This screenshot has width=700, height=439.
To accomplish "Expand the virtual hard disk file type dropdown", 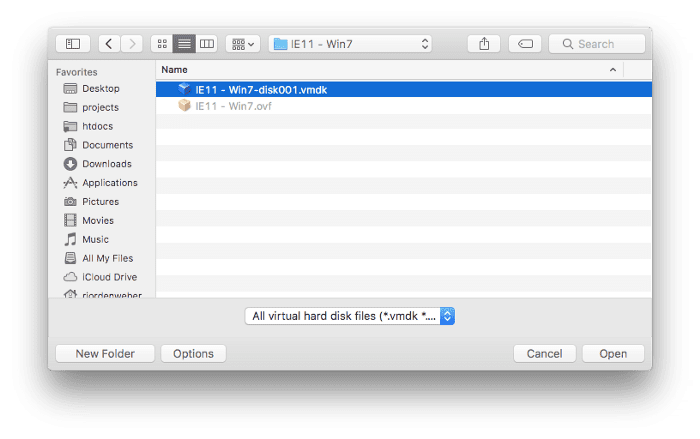I will click(x=350, y=316).
